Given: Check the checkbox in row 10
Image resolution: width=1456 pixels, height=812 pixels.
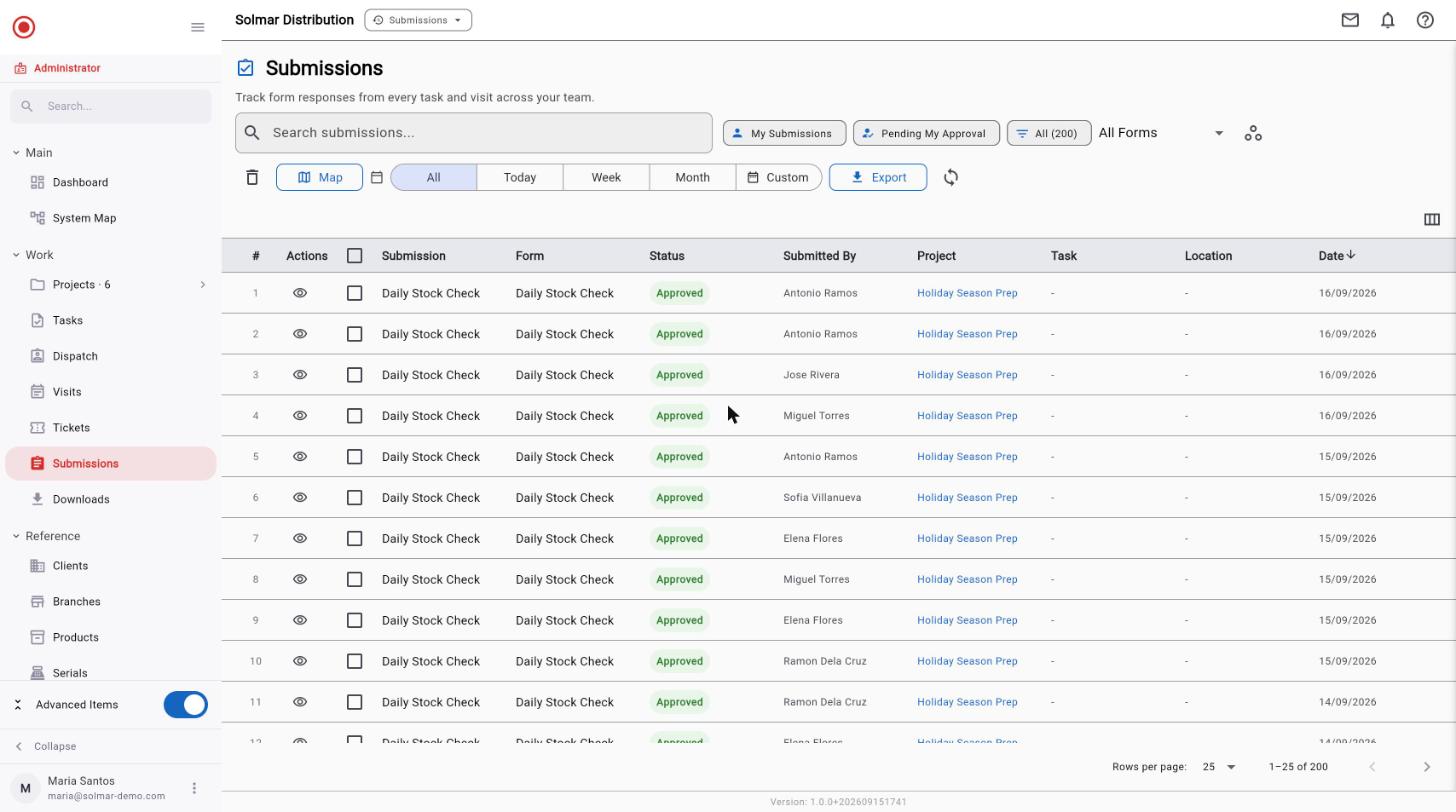Looking at the screenshot, I should [x=354, y=661].
